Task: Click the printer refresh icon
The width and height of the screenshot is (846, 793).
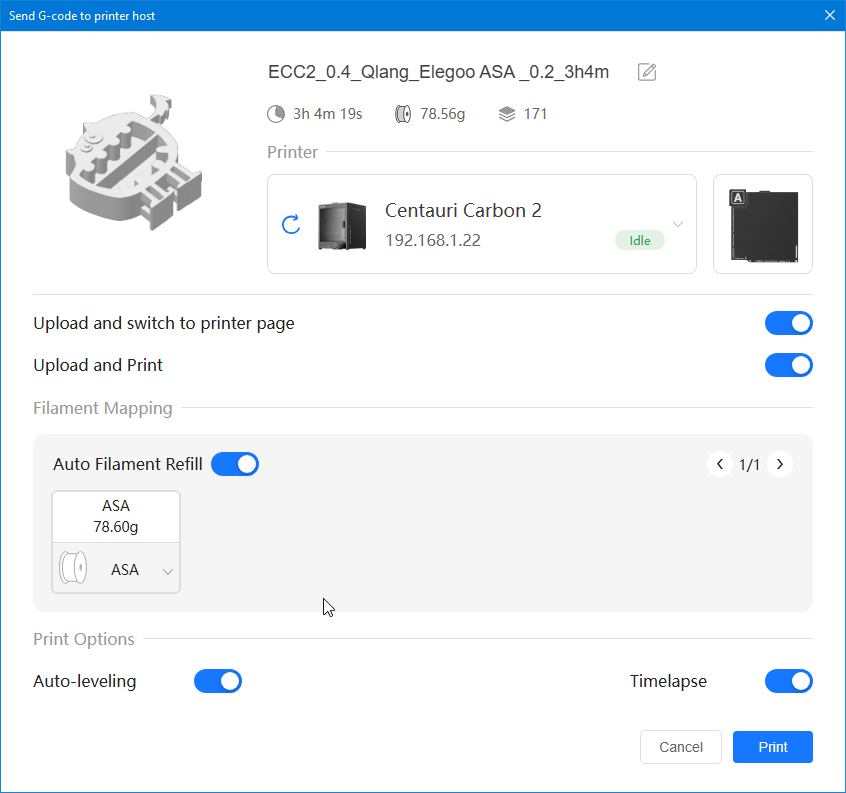Action: coord(291,224)
